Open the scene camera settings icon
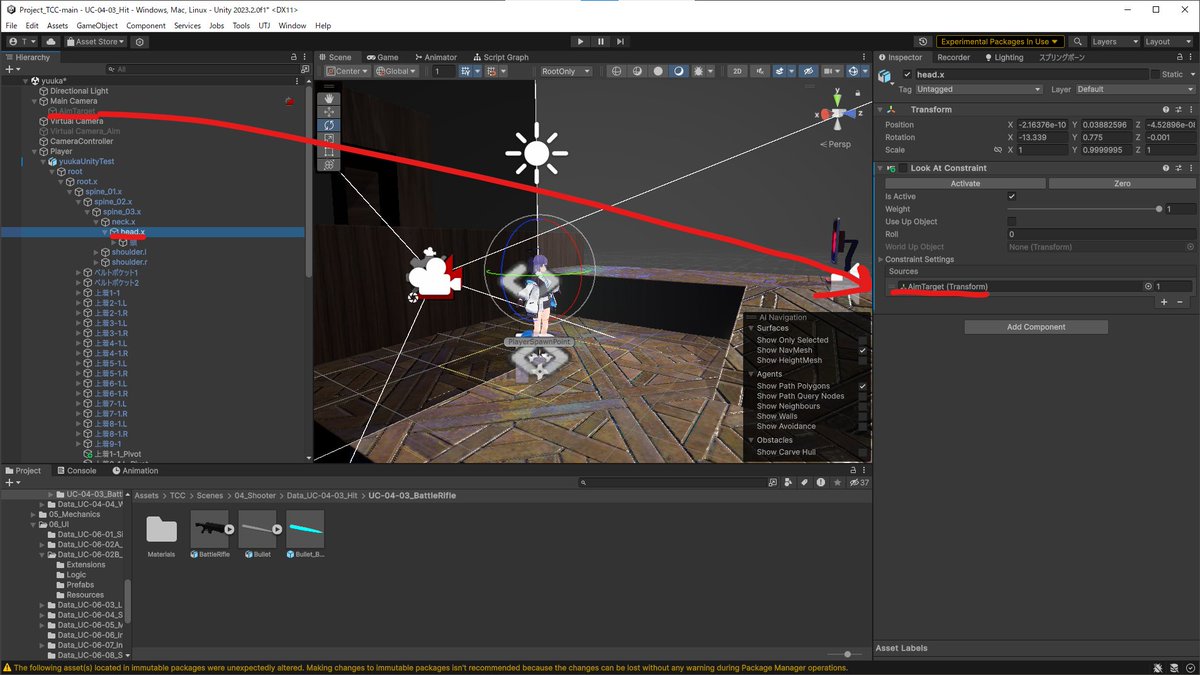1200x675 pixels. (x=831, y=71)
